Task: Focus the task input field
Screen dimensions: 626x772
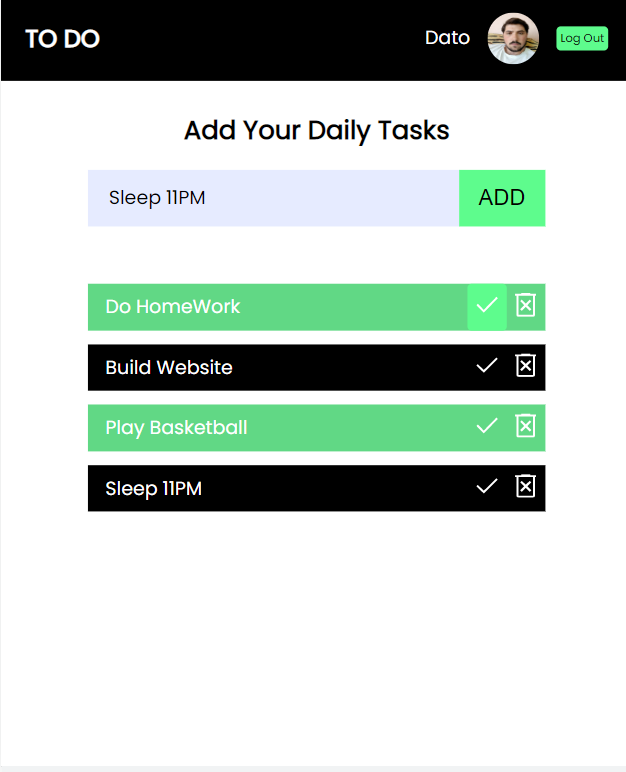Action: [273, 198]
